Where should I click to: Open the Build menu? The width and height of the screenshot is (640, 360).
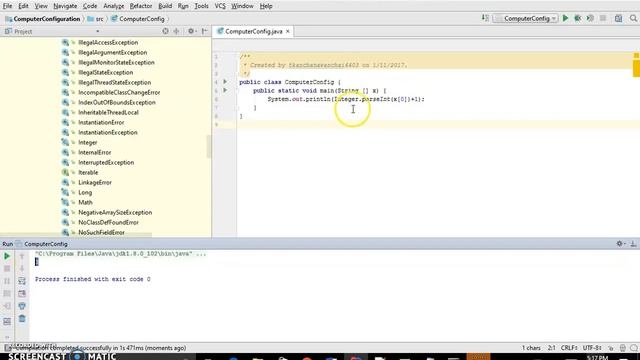165,6
